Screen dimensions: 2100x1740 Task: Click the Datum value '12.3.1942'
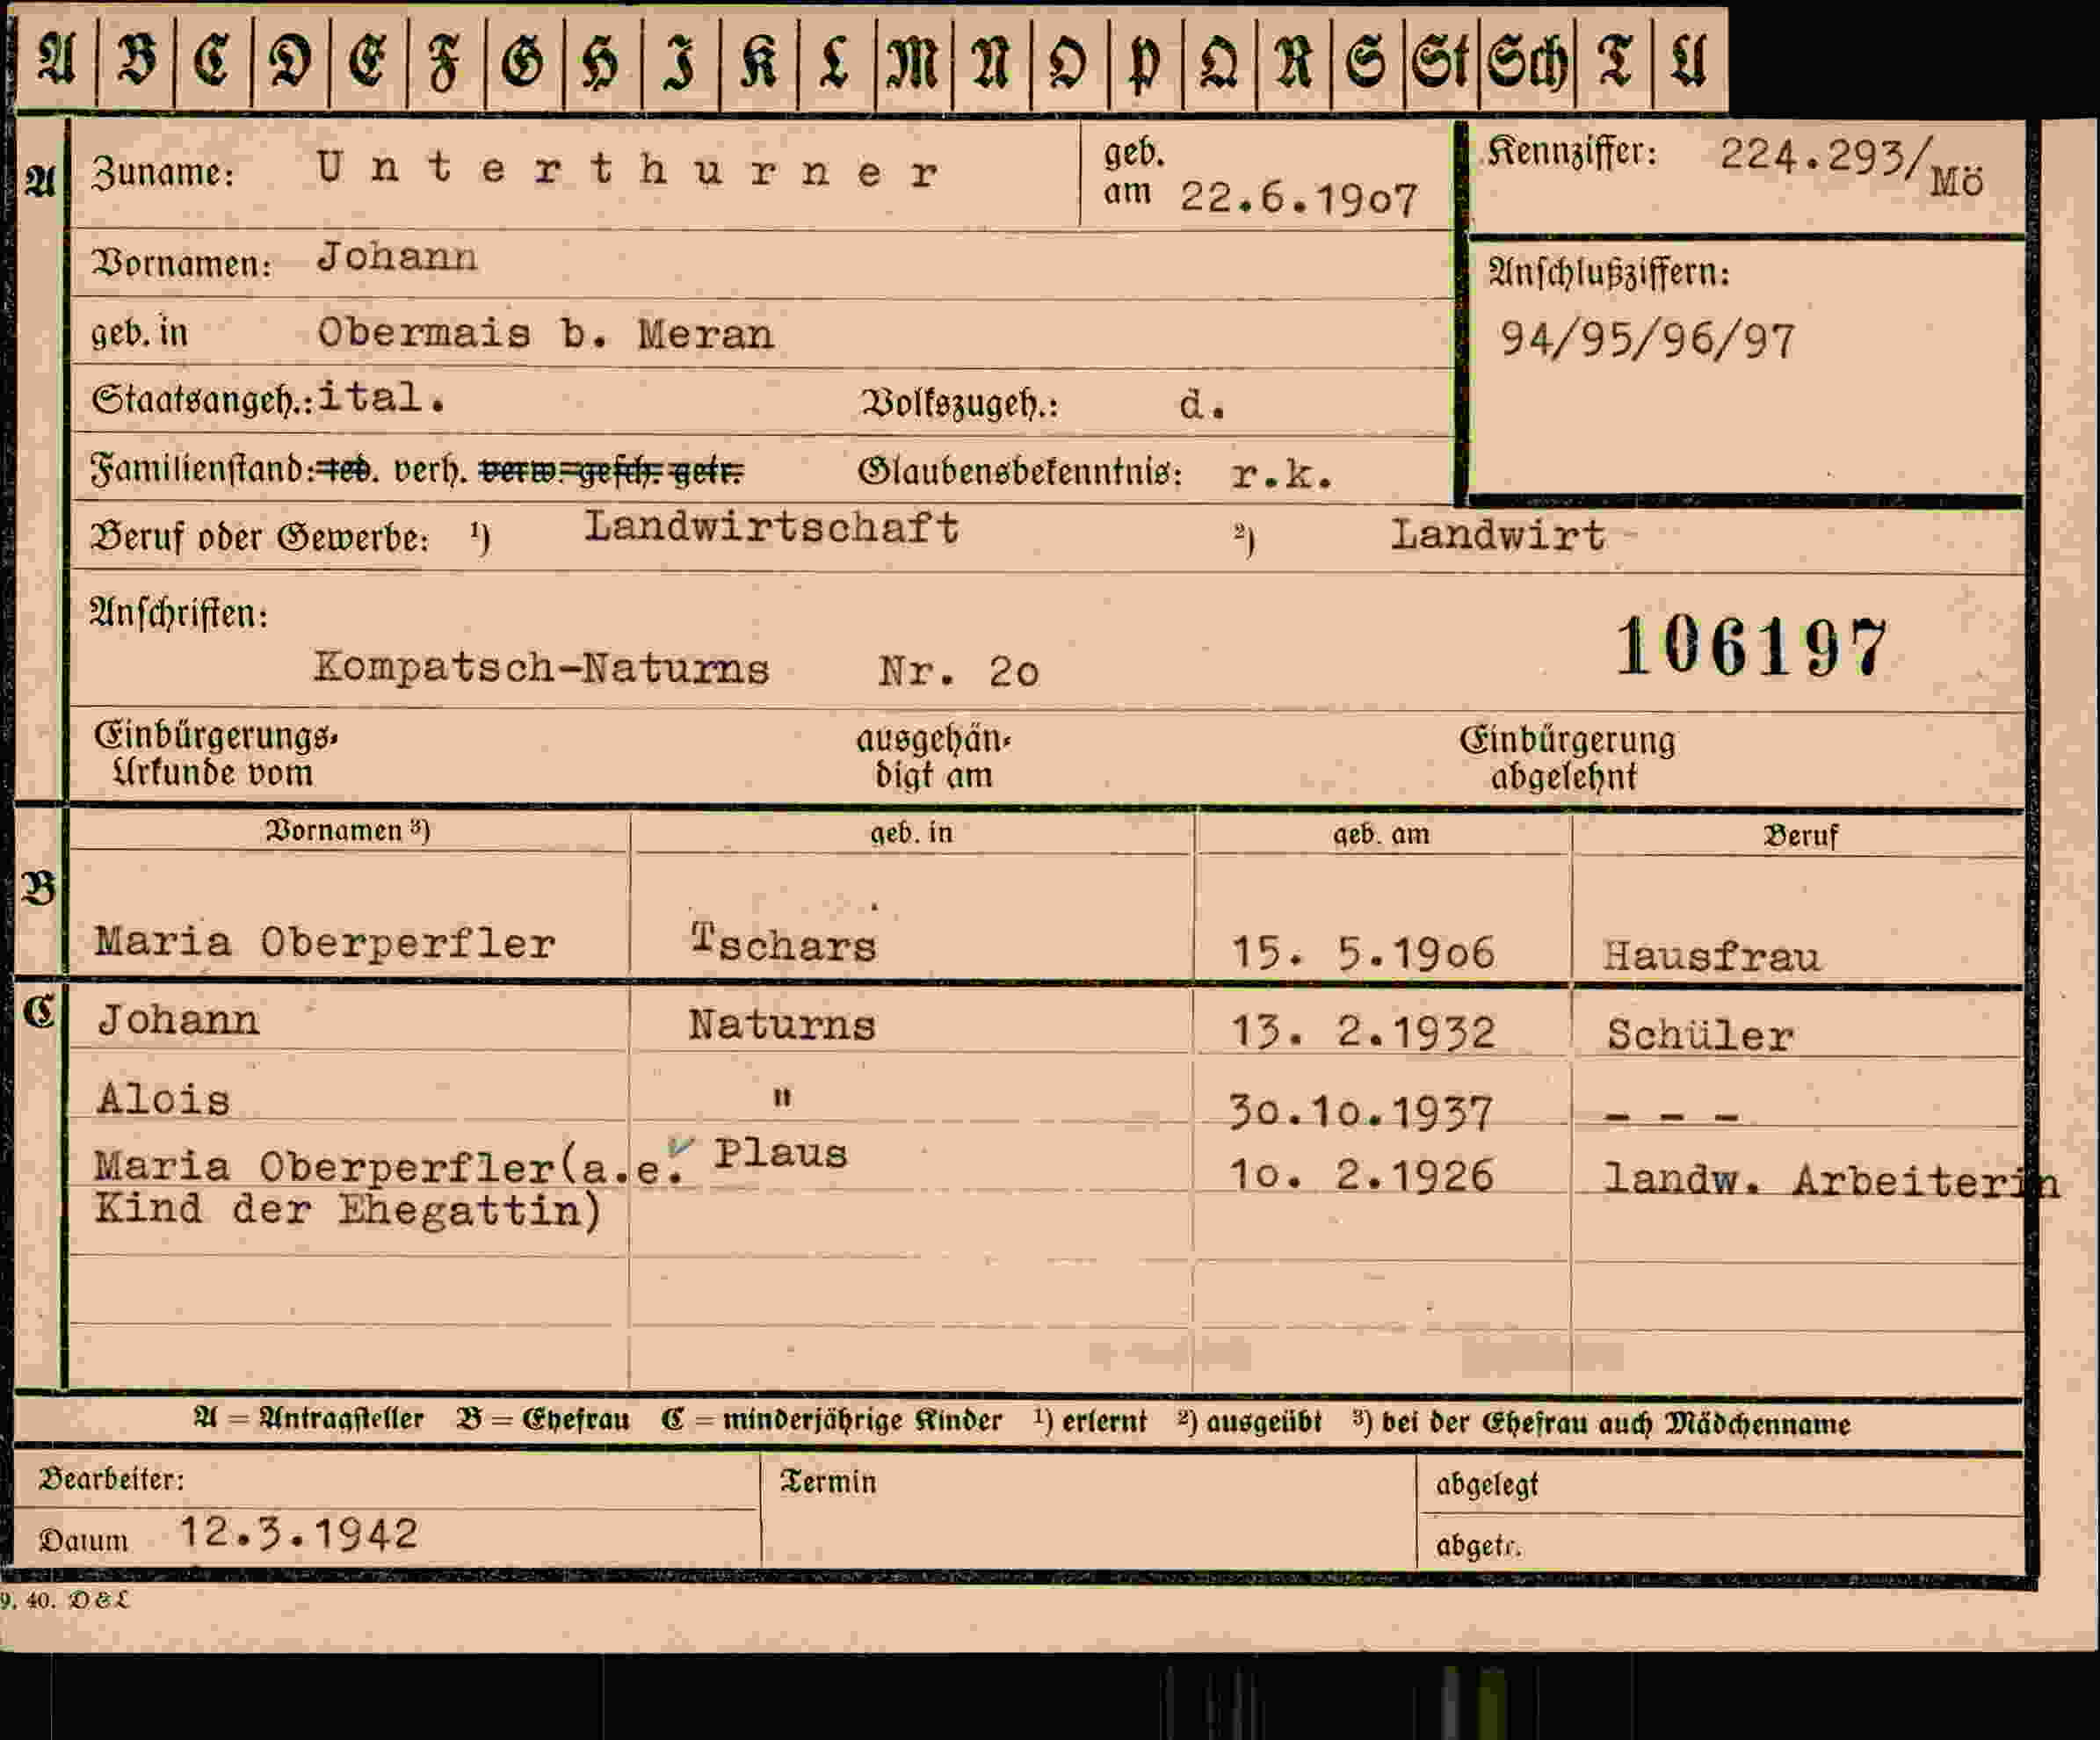pyautogui.click(x=298, y=1533)
